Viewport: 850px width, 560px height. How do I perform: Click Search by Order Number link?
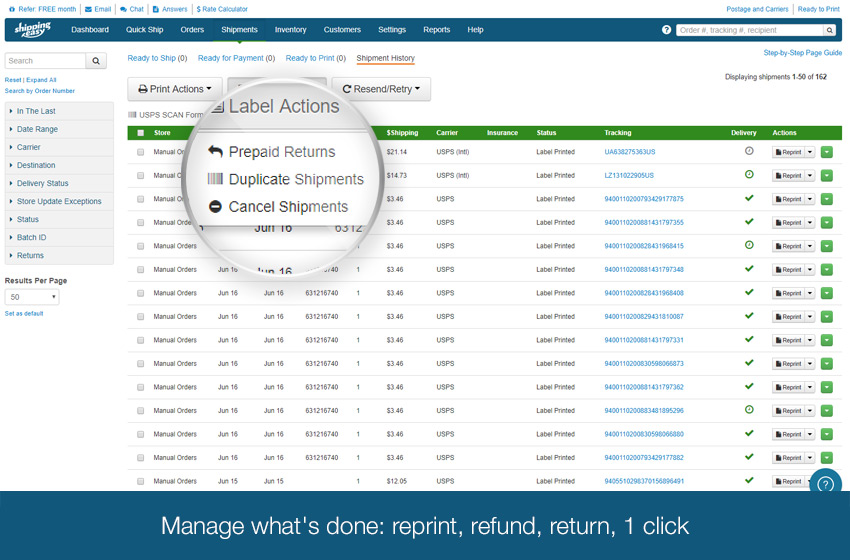click(40, 91)
